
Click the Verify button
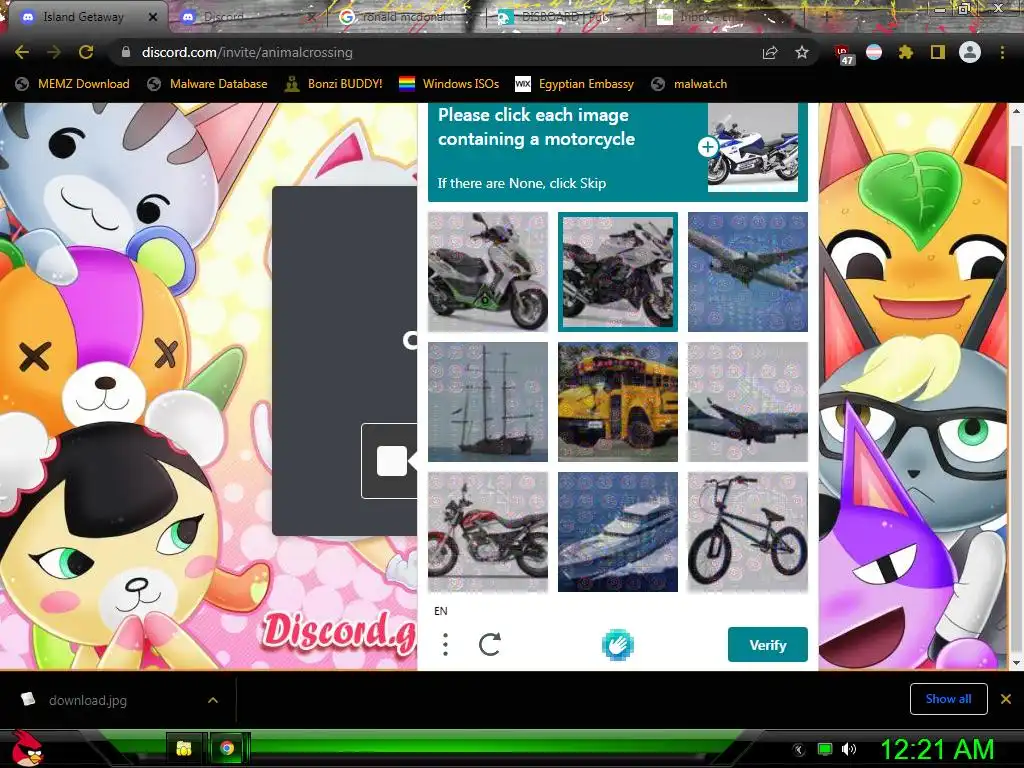pyautogui.click(x=767, y=645)
